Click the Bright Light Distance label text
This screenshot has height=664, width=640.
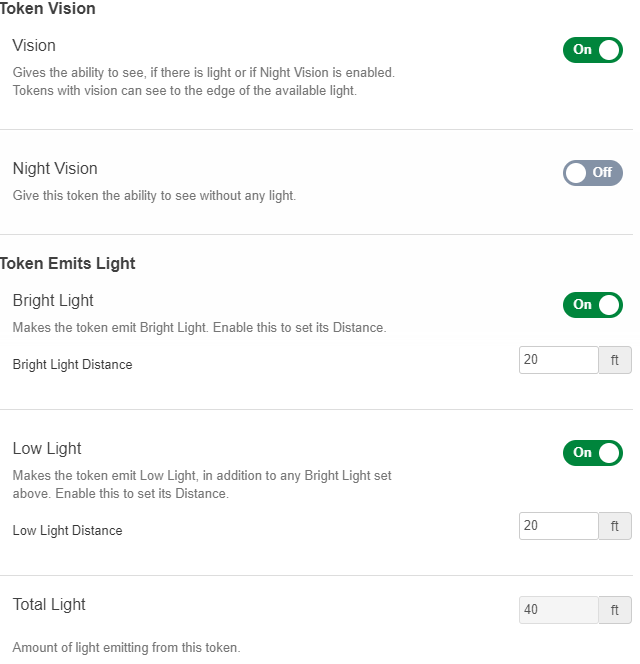coord(72,365)
